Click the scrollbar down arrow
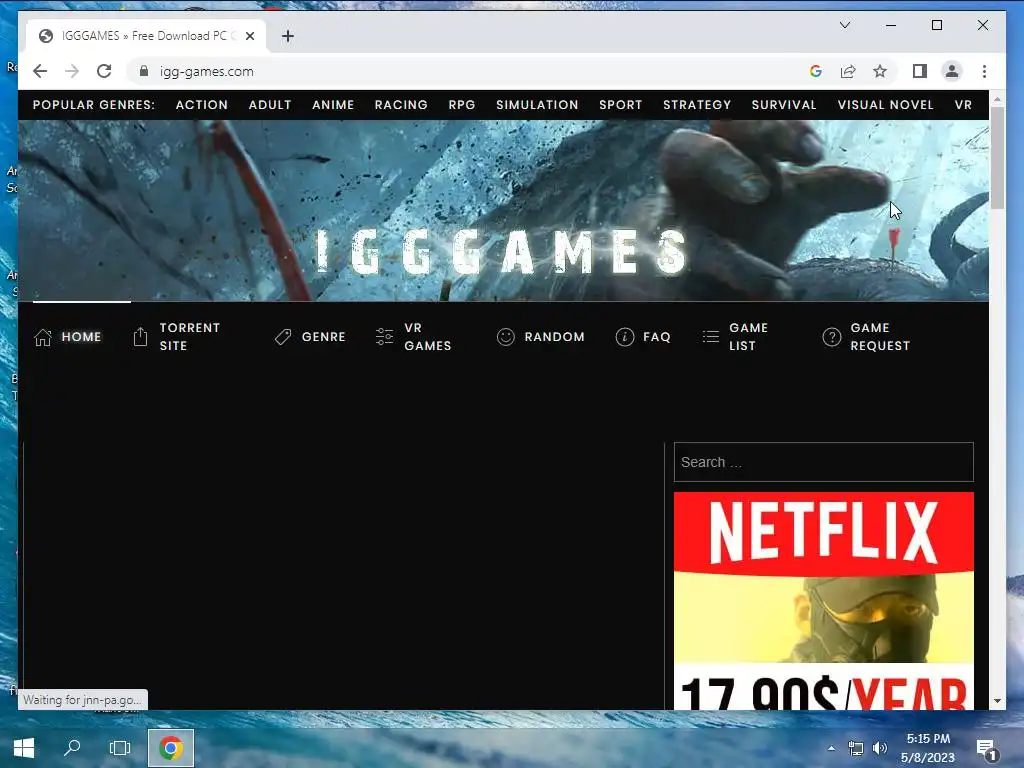 [x=997, y=701]
